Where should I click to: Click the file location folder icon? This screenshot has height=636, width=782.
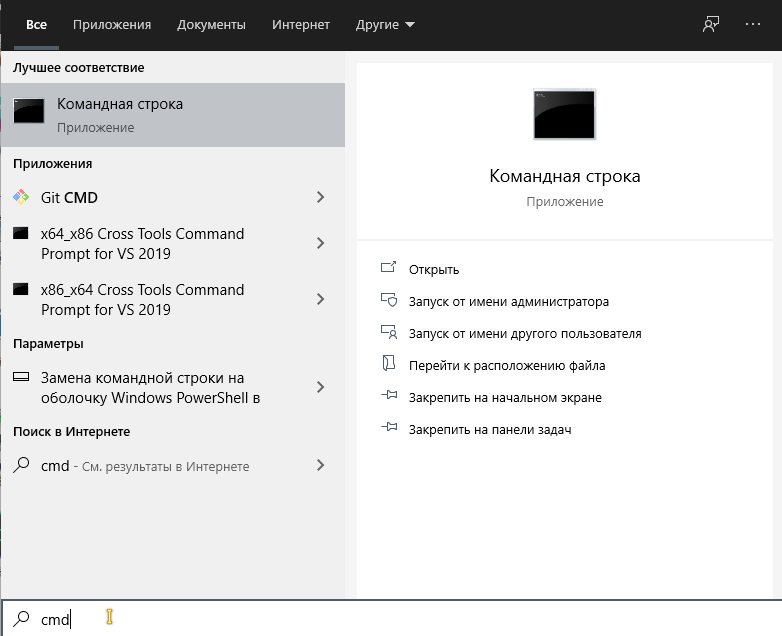[x=389, y=364]
